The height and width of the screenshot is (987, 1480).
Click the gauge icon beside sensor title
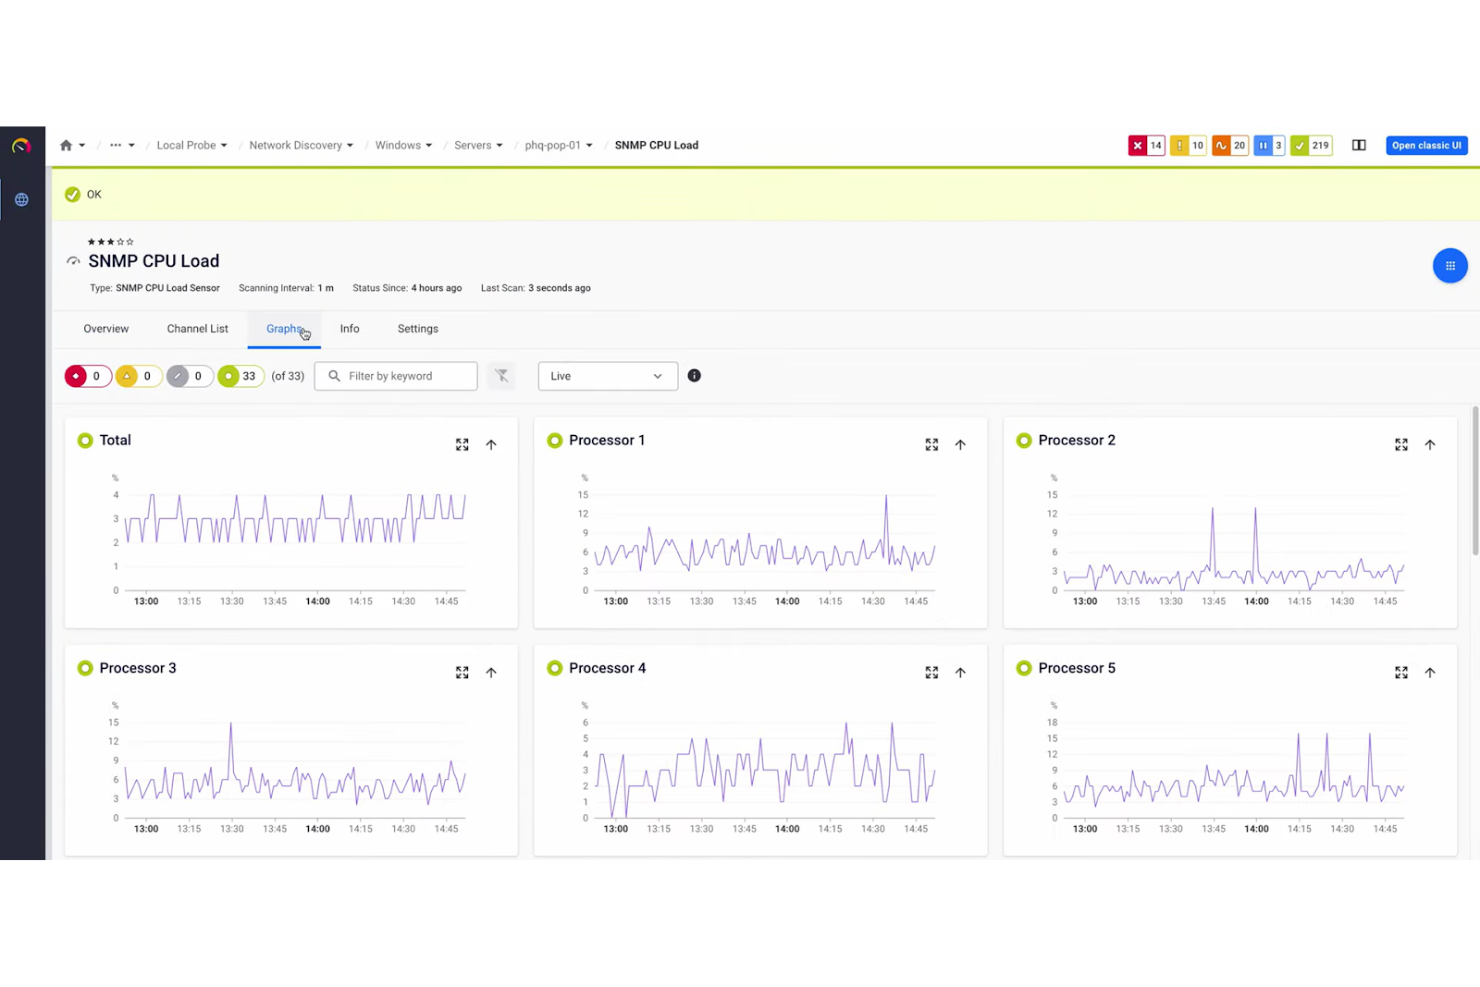coord(73,261)
